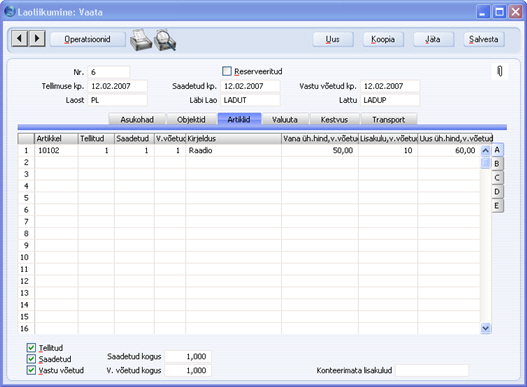Minimize the Laoliikumine window
Image resolution: width=527 pixels, height=387 pixels.
tap(483, 12)
